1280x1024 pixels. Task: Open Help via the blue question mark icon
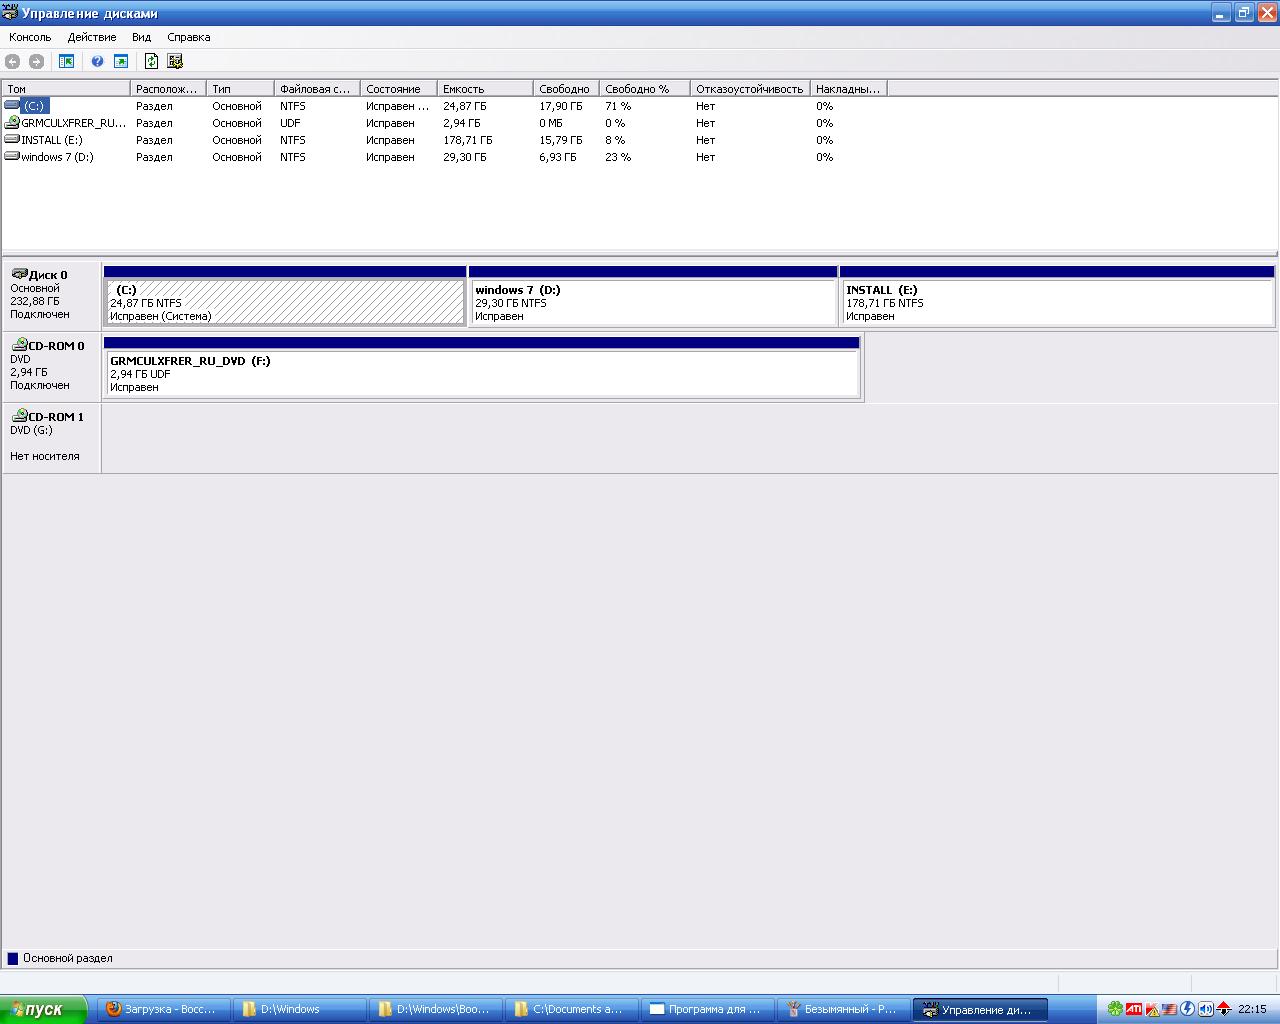tap(97, 61)
